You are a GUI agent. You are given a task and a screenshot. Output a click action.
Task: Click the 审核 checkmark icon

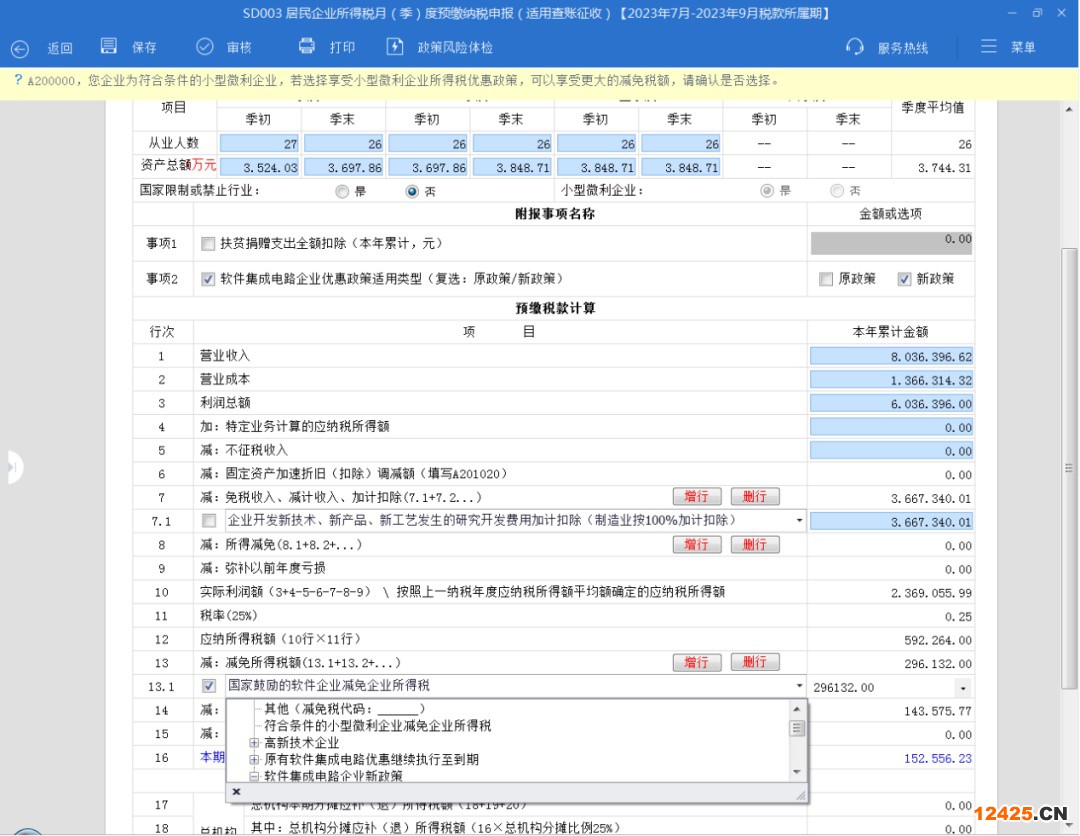tap(205, 47)
